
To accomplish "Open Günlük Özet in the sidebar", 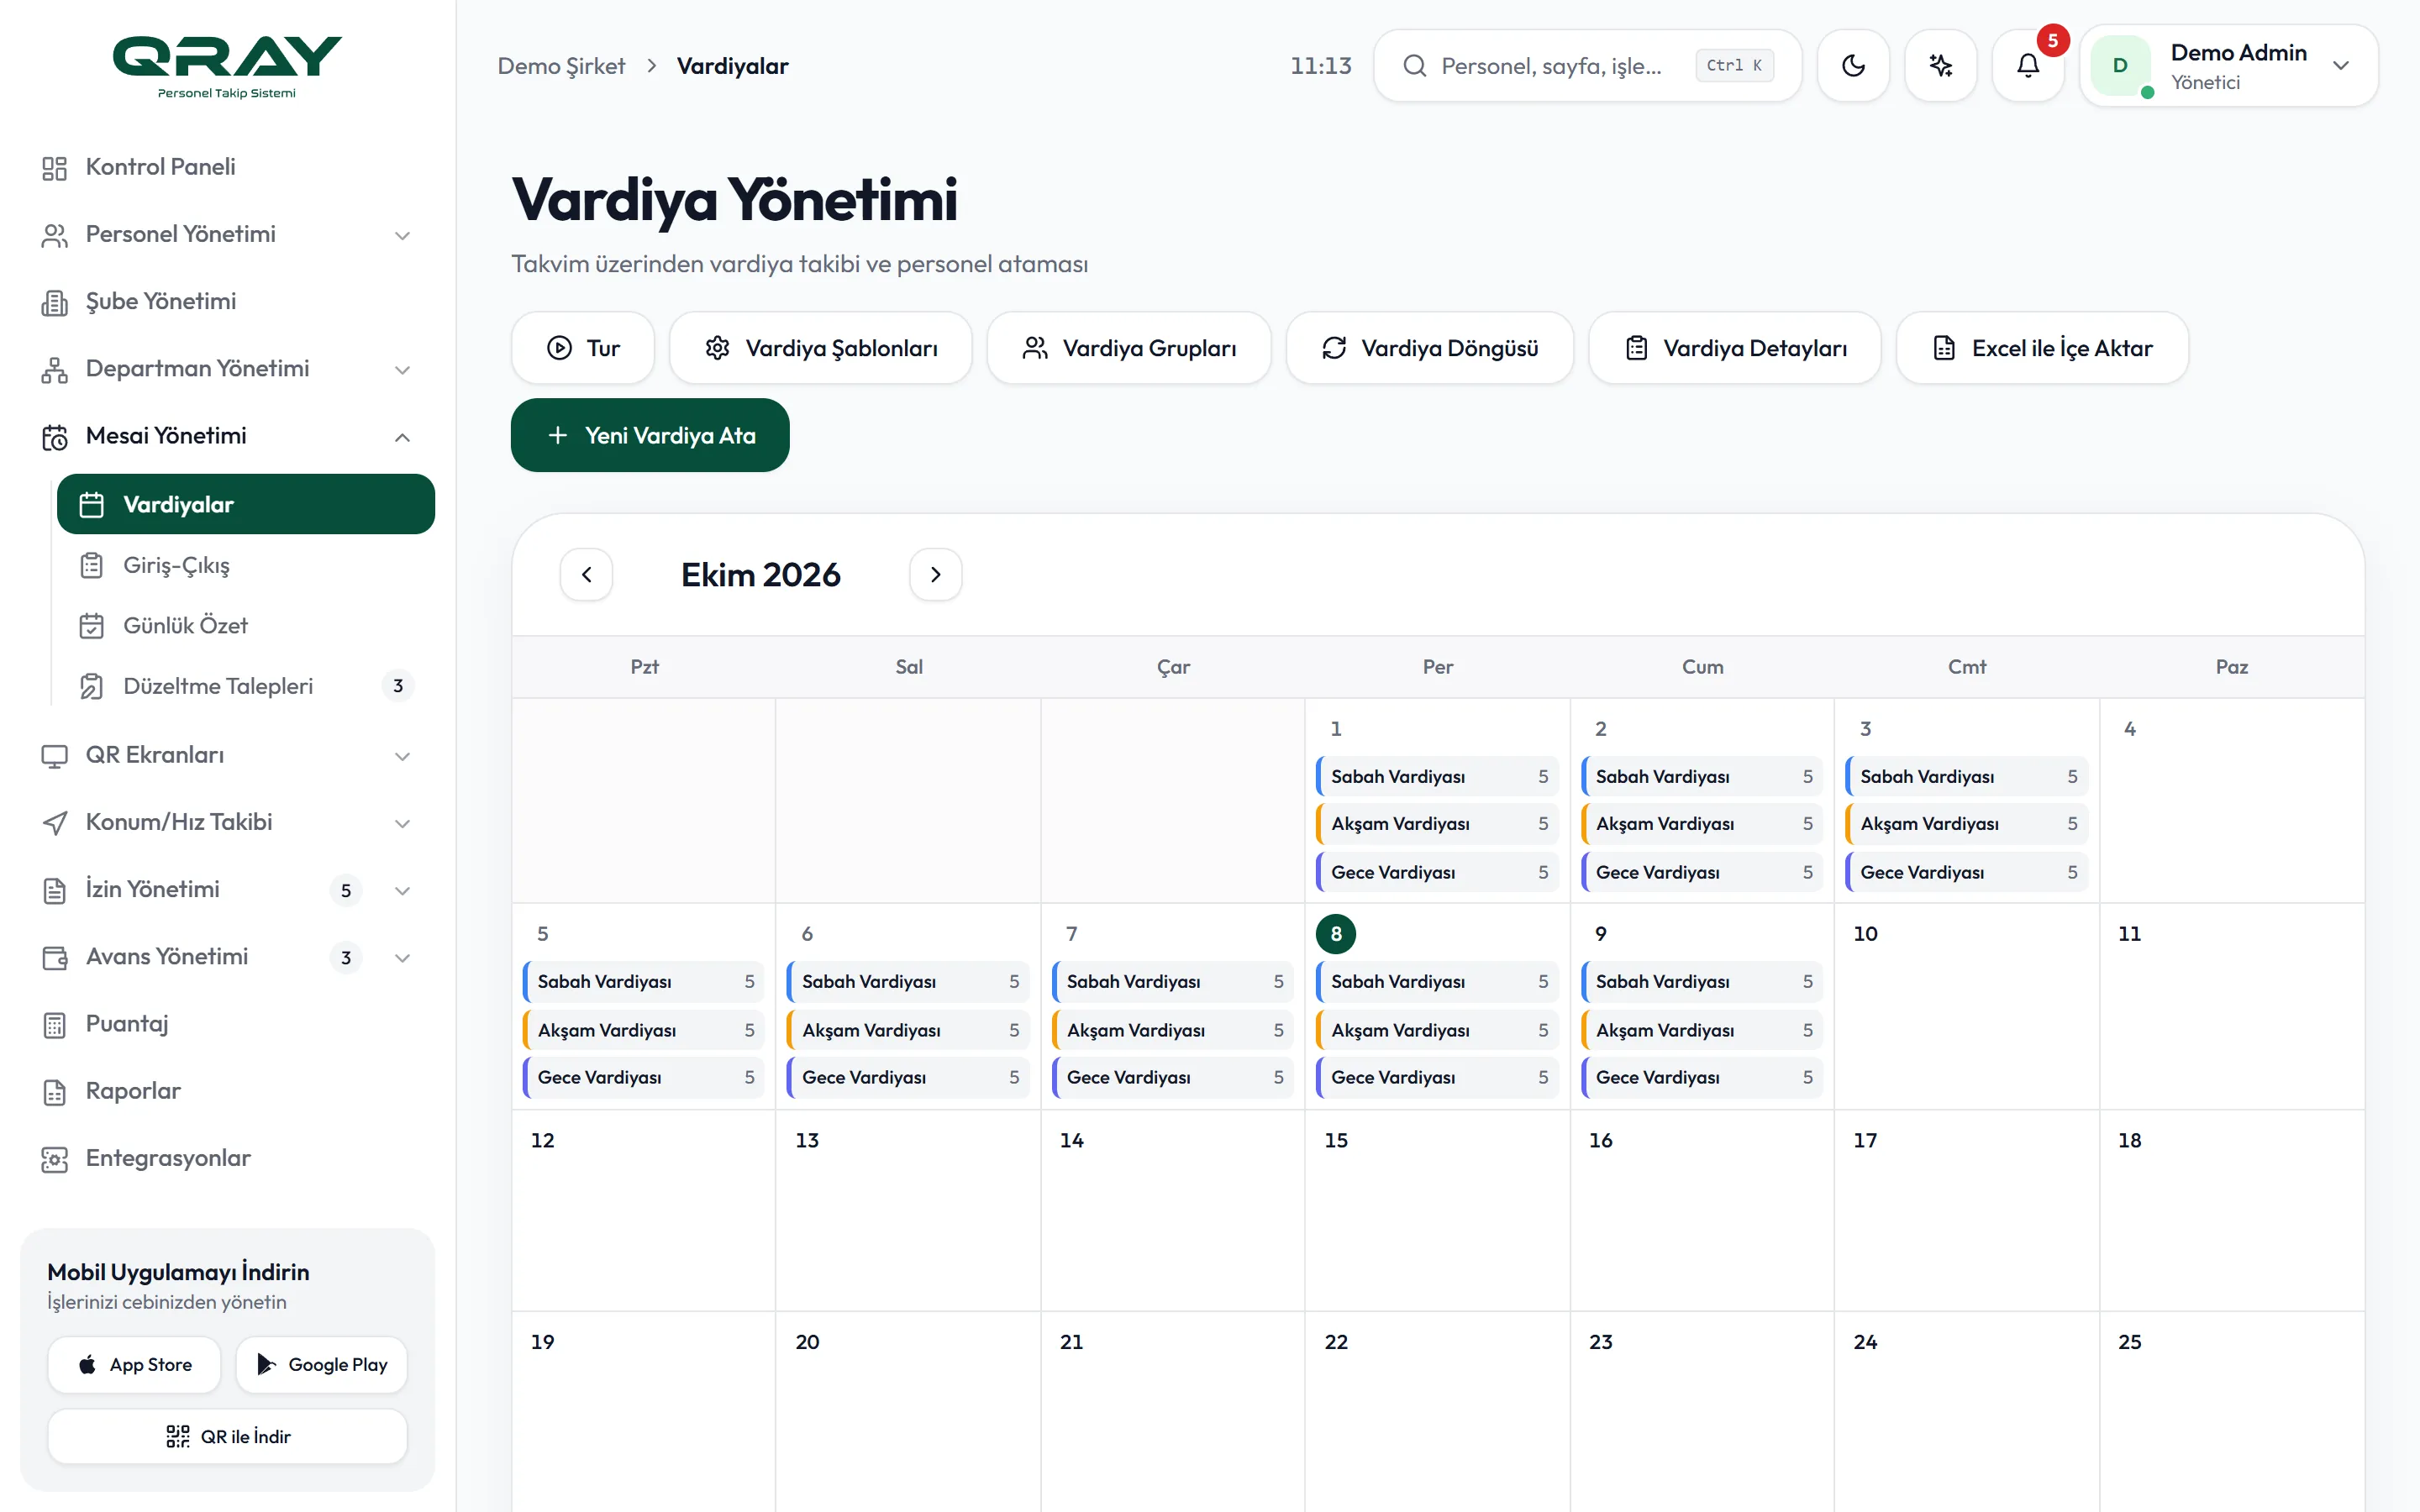I will pyautogui.click(x=246, y=625).
